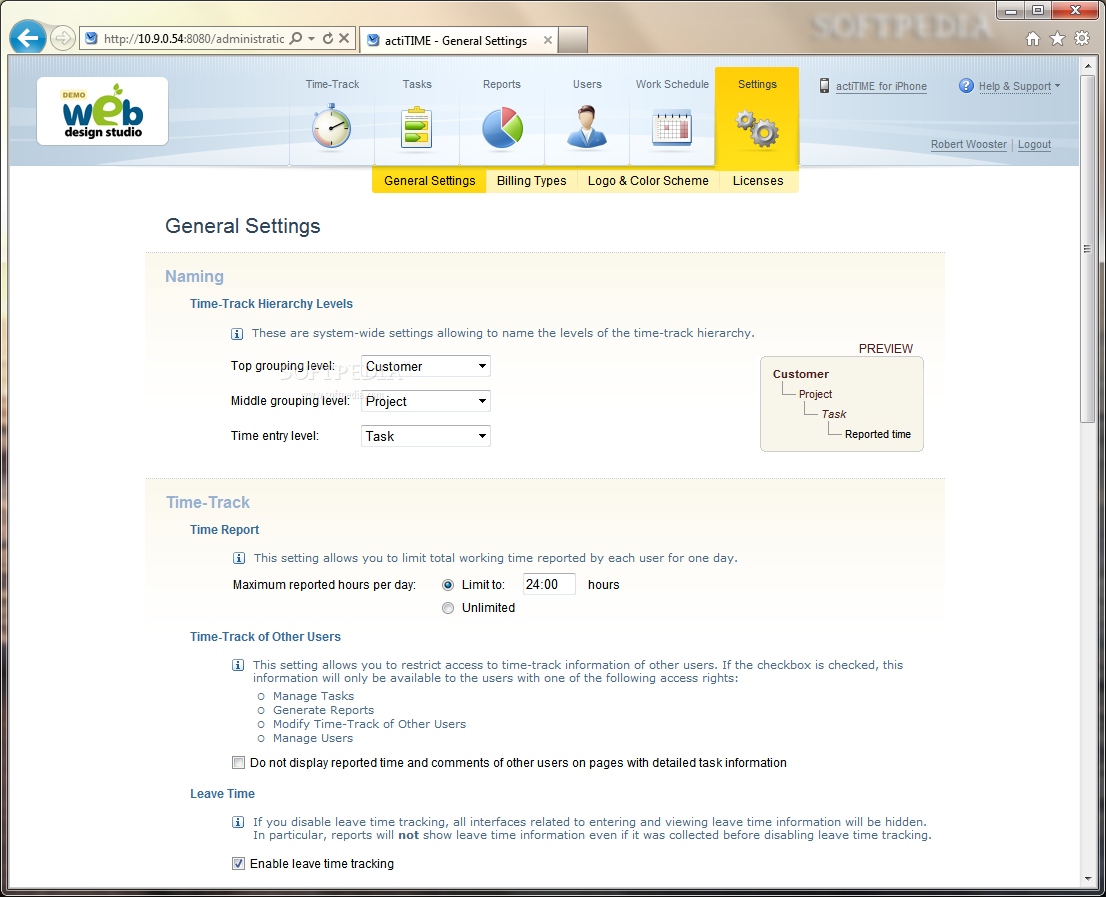Click info icon next to hierarchy description
The height and width of the screenshot is (897, 1106).
(x=238, y=334)
